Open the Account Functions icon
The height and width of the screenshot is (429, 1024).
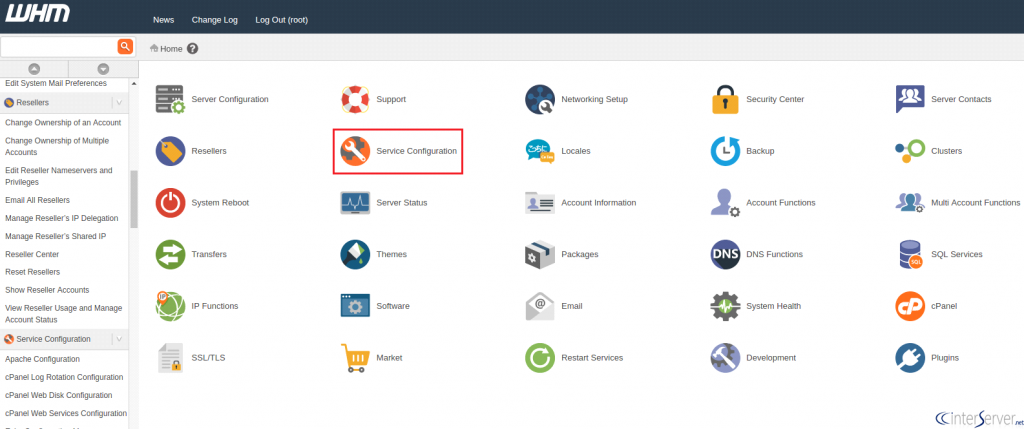click(x=725, y=202)
